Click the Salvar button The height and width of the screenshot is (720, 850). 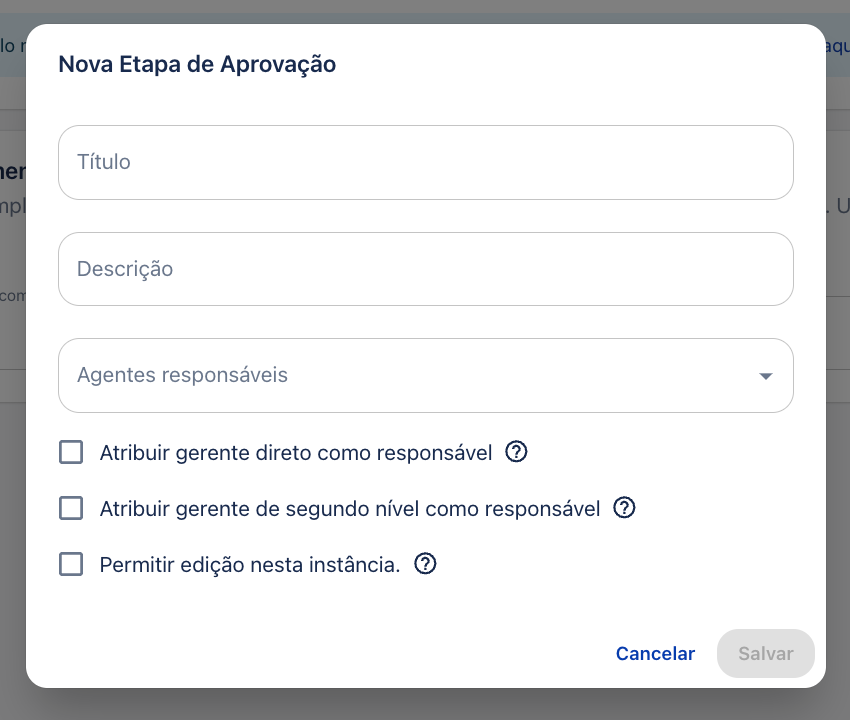765,653
